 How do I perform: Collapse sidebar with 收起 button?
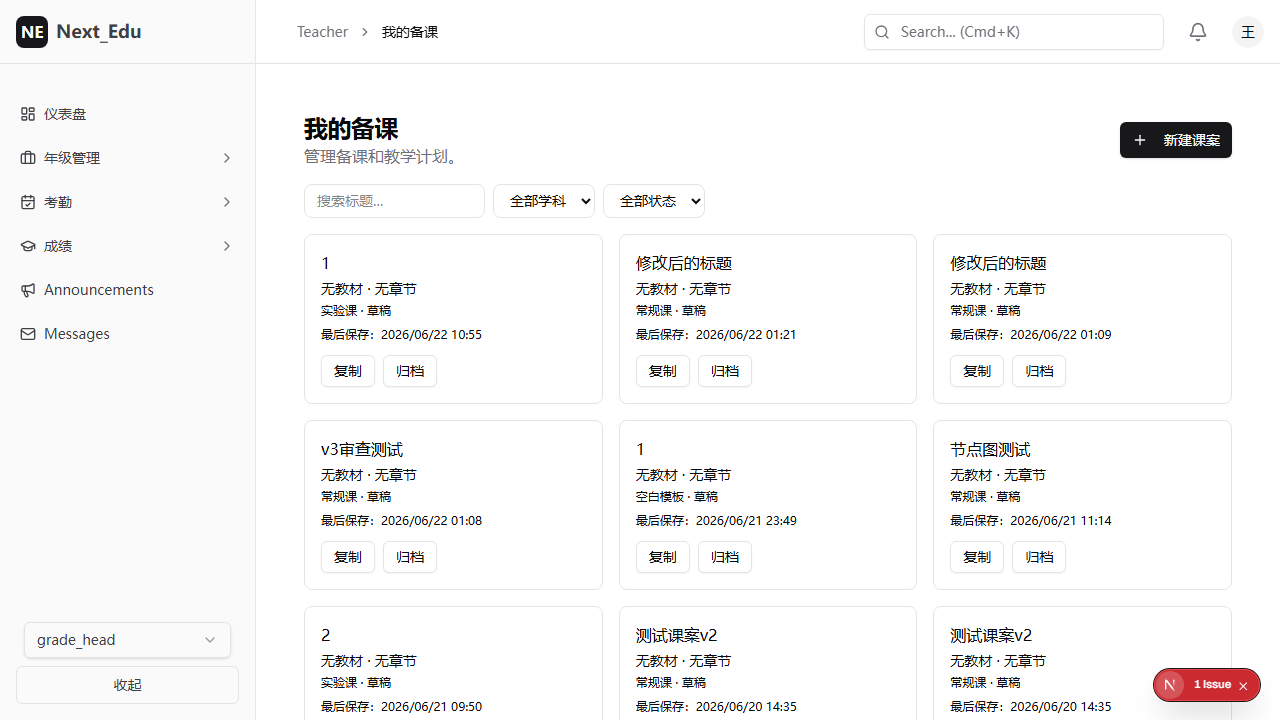[127, 685]
